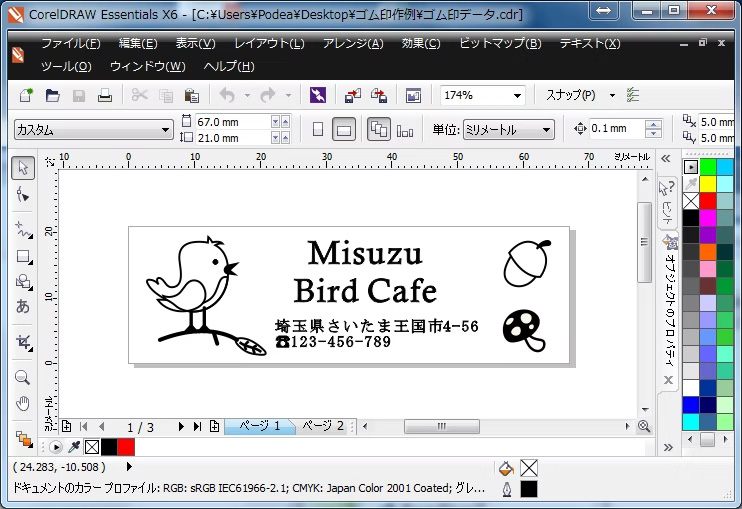Screen dimensions: 742x509
Task: Select the Pan hand tool
Action: click(x=23, y=404)
